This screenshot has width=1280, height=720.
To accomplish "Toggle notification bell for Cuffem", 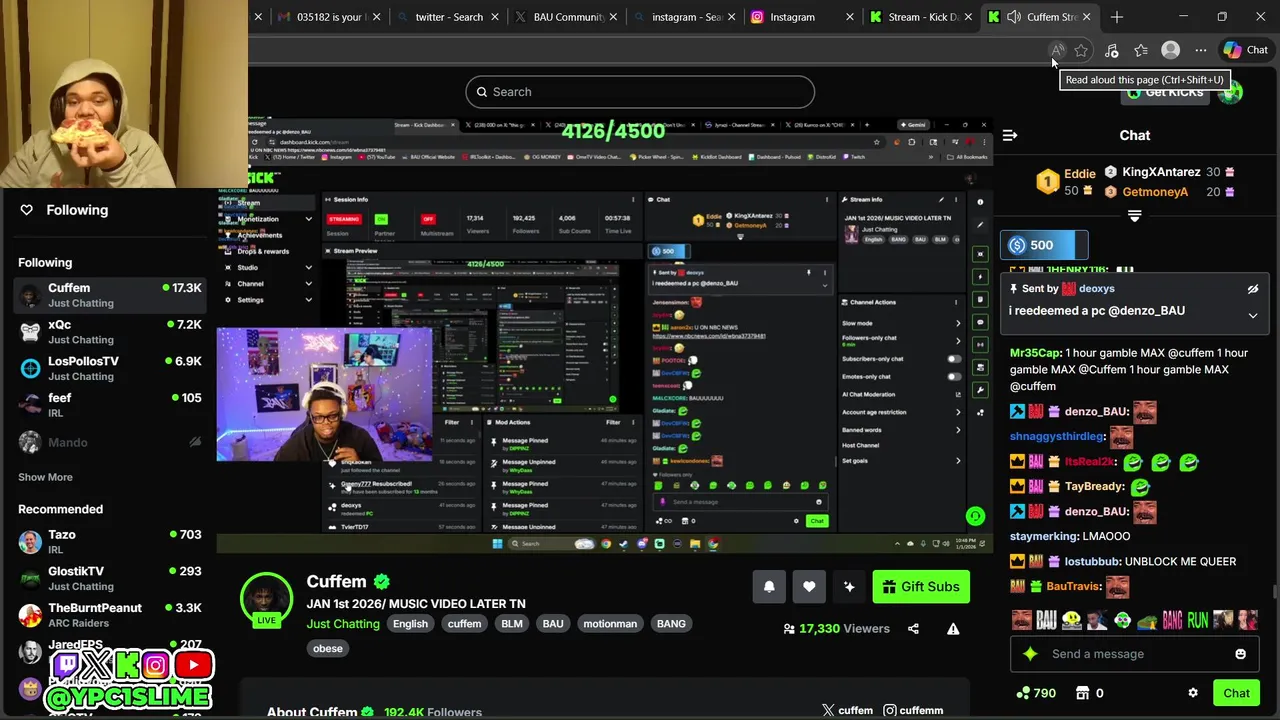I will [x=769, y=587].
